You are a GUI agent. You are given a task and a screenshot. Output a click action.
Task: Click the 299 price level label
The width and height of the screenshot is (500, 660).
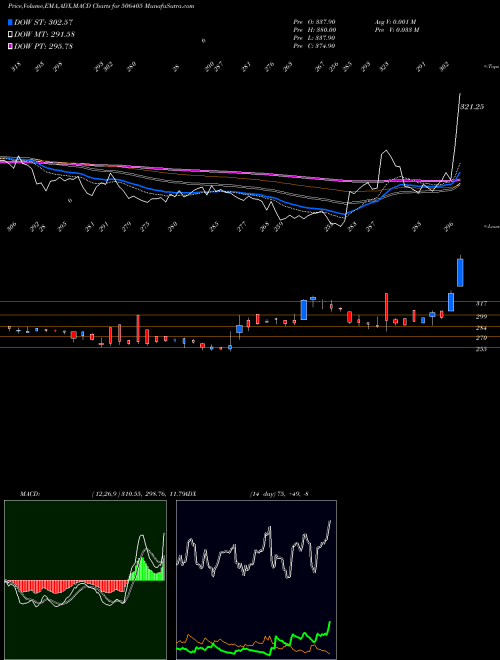[481, 317]
